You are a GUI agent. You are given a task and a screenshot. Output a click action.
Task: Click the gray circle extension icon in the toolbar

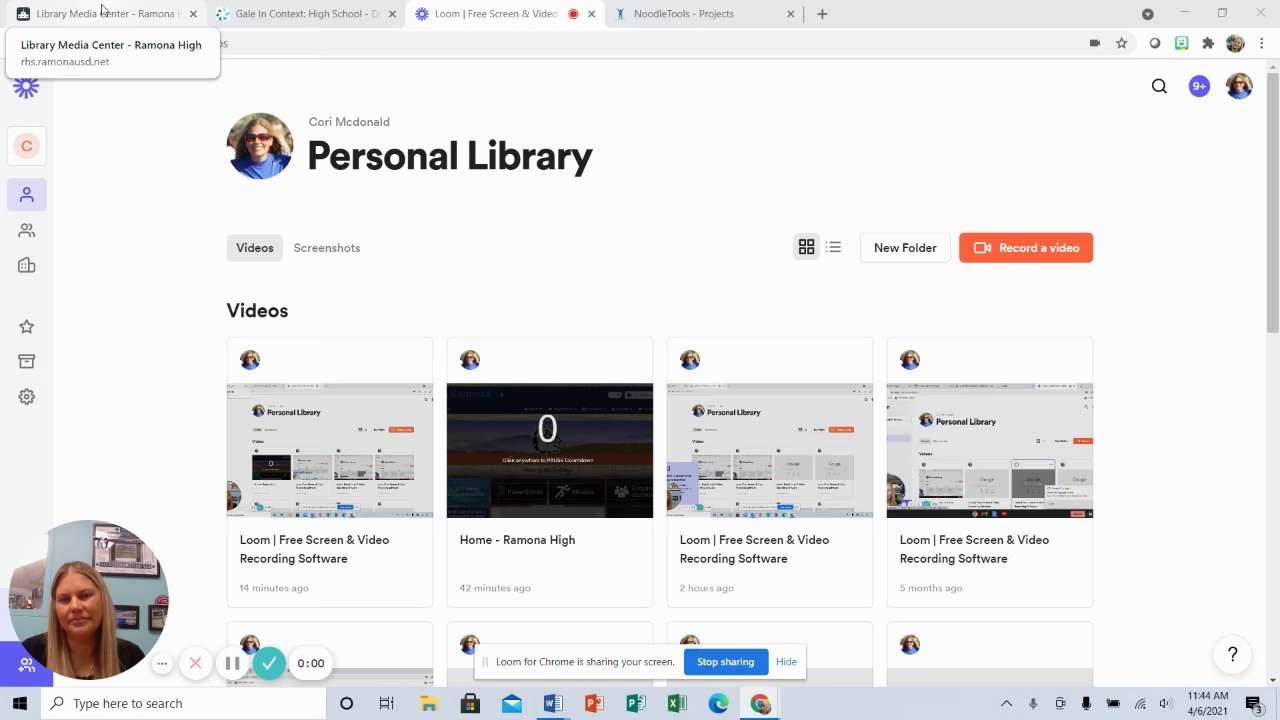click(1155, 43)
